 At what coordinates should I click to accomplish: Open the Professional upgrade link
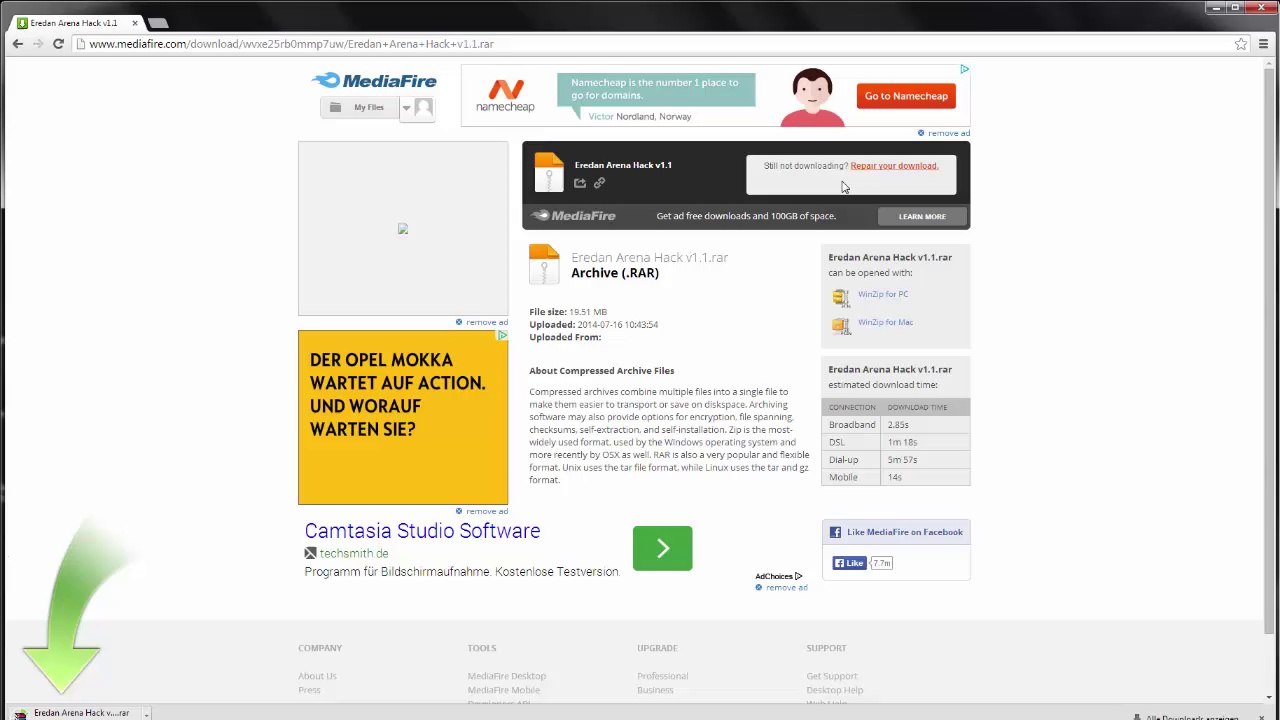coord(663,676)
